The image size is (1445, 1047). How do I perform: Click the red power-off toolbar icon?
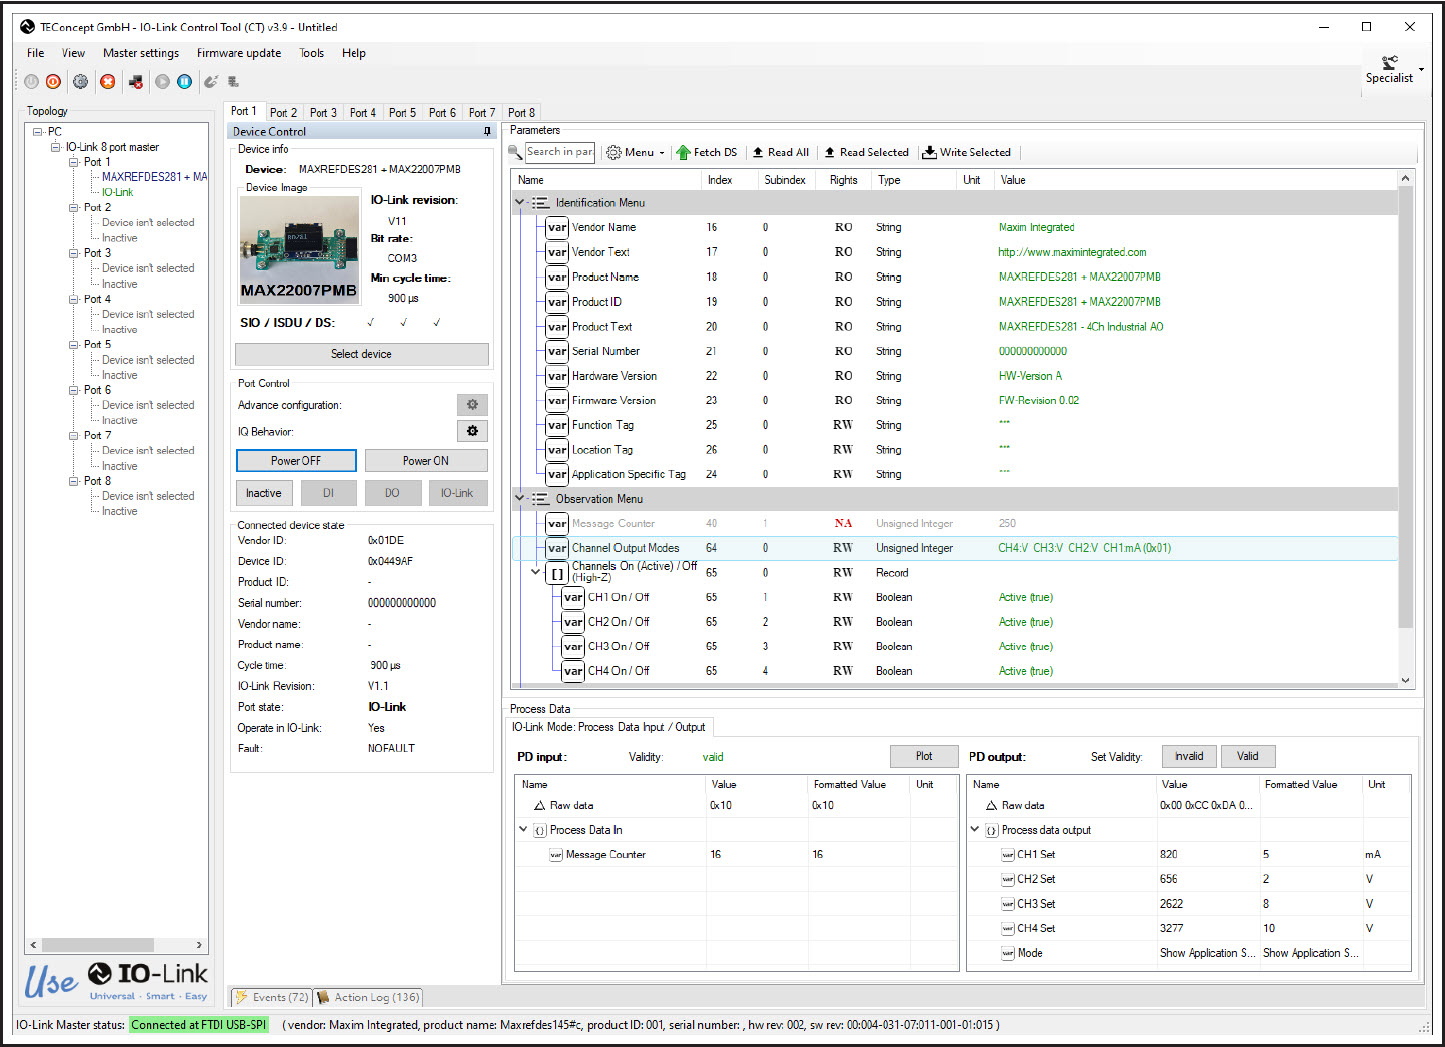click(54, 82)
